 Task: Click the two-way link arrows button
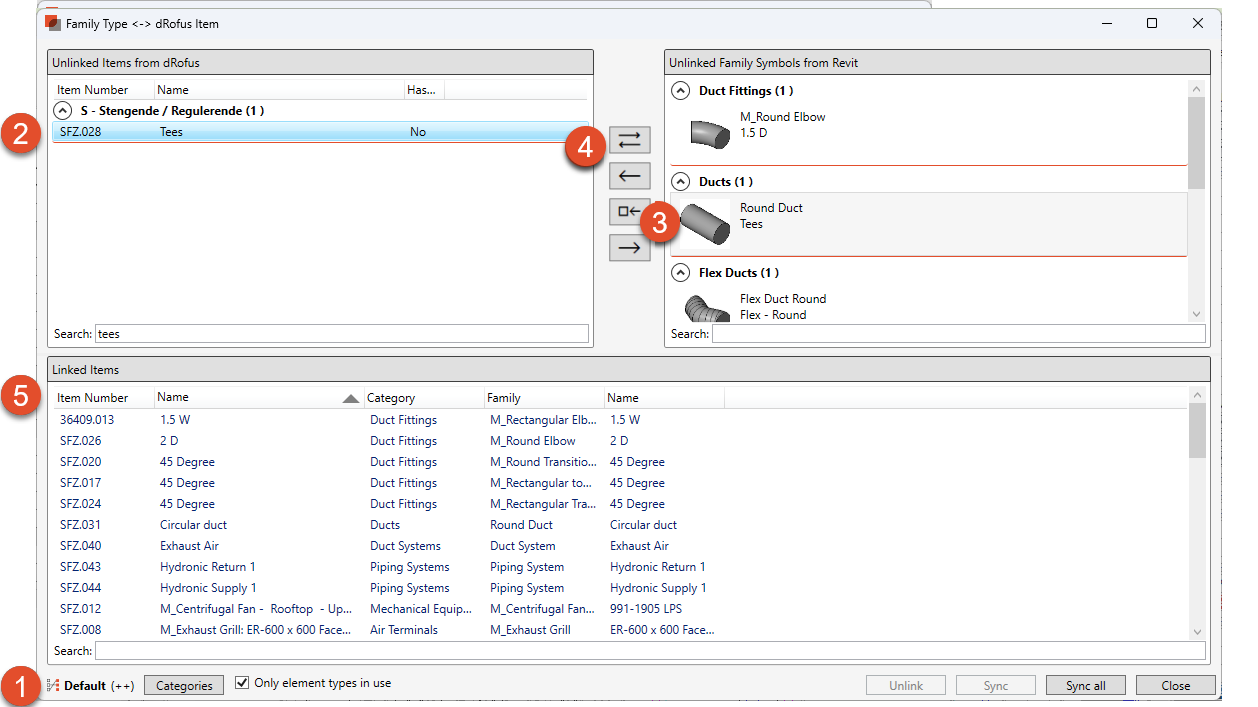630,140
